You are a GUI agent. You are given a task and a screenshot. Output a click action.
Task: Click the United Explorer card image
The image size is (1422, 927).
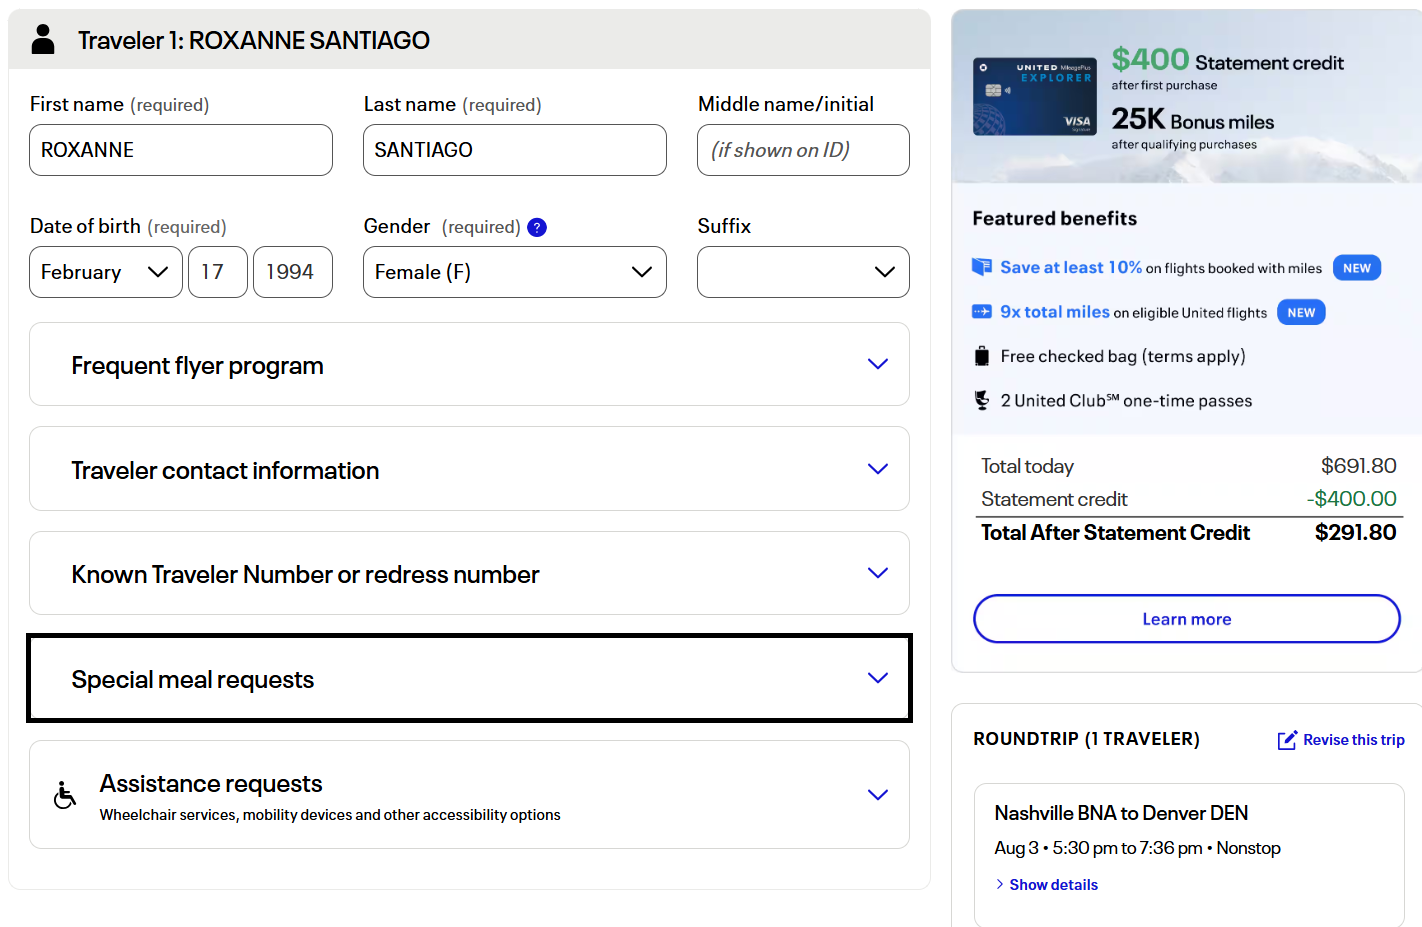[x=1035, y=96]
